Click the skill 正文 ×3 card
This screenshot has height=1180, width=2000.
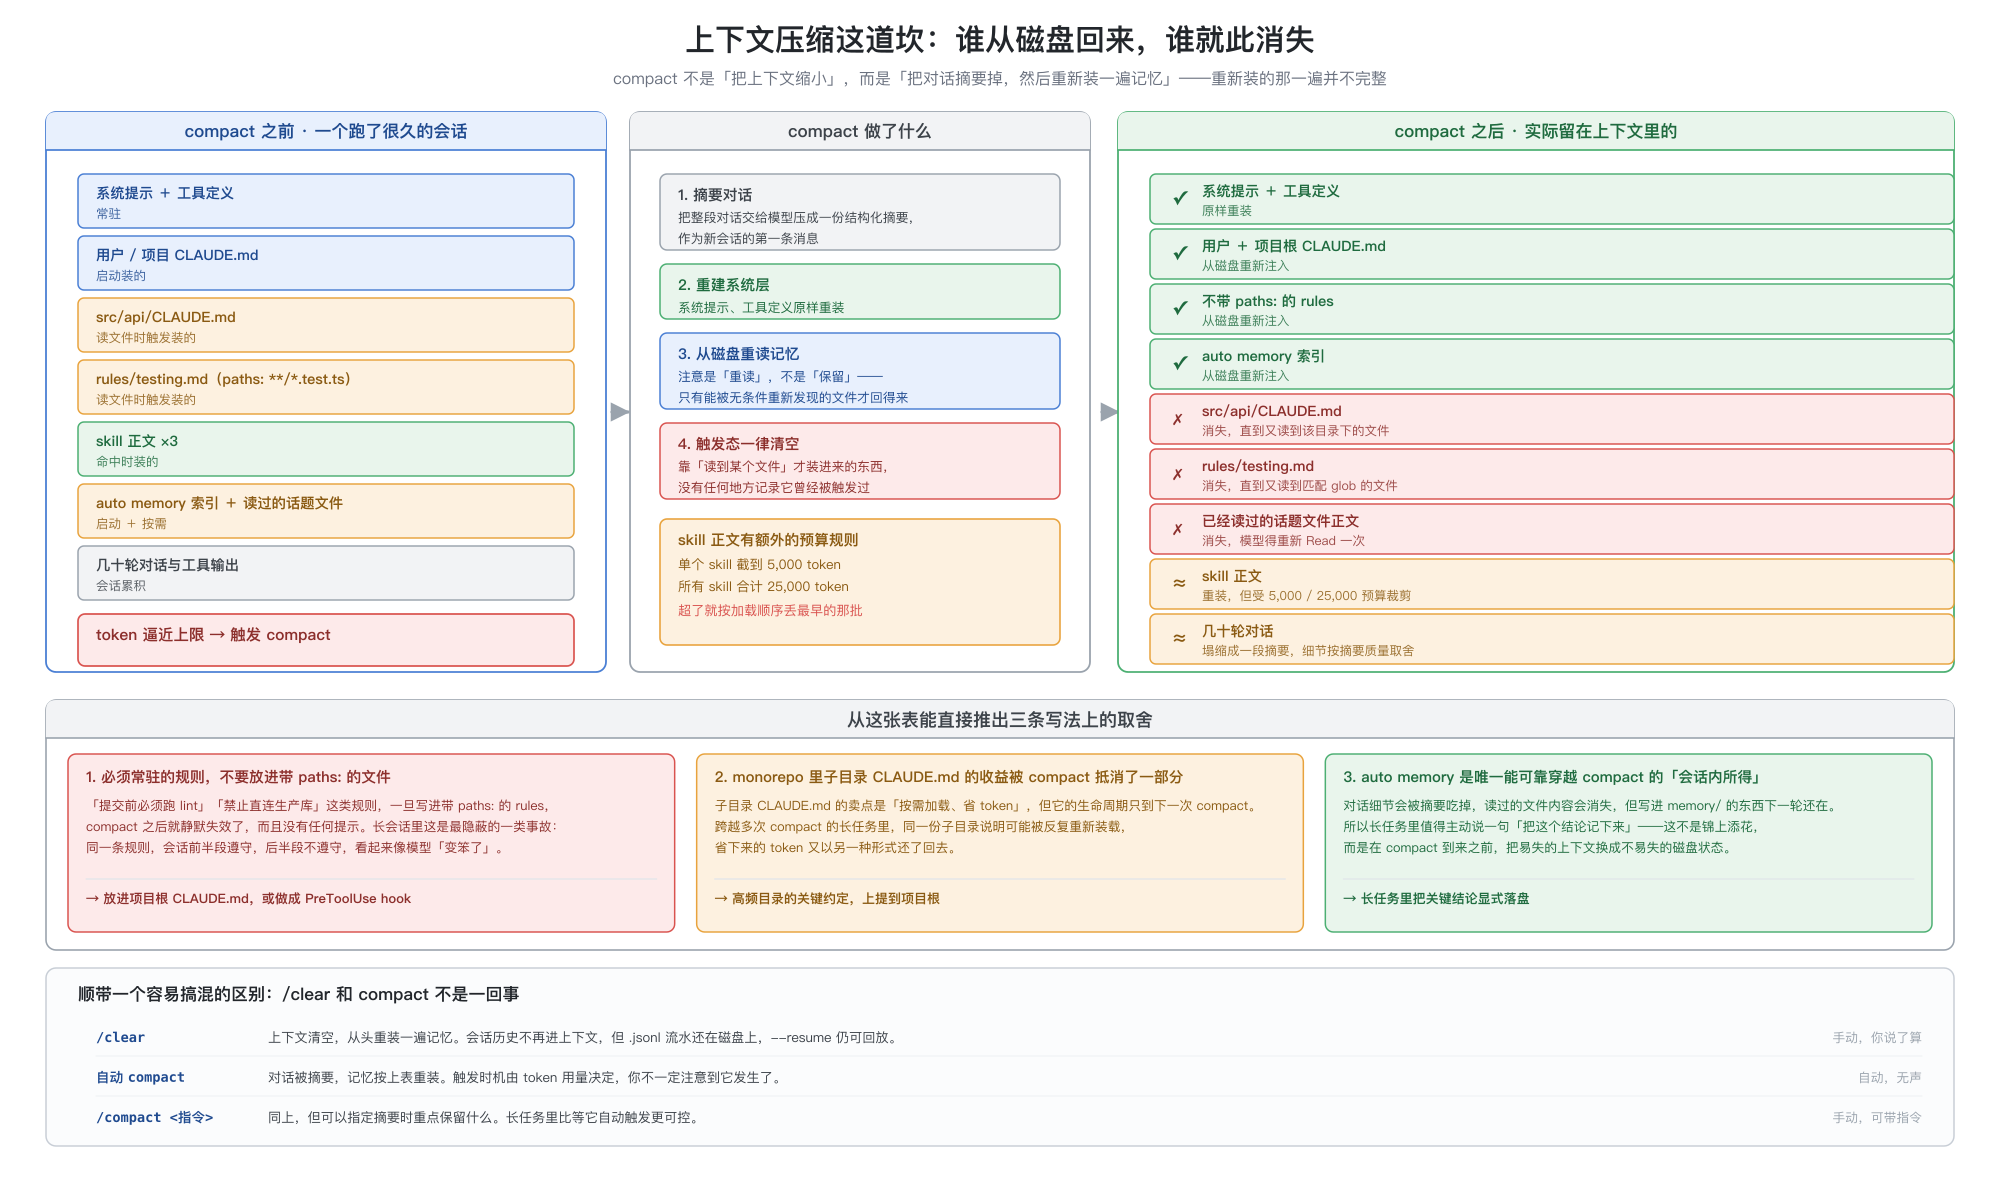coord(326,449)
